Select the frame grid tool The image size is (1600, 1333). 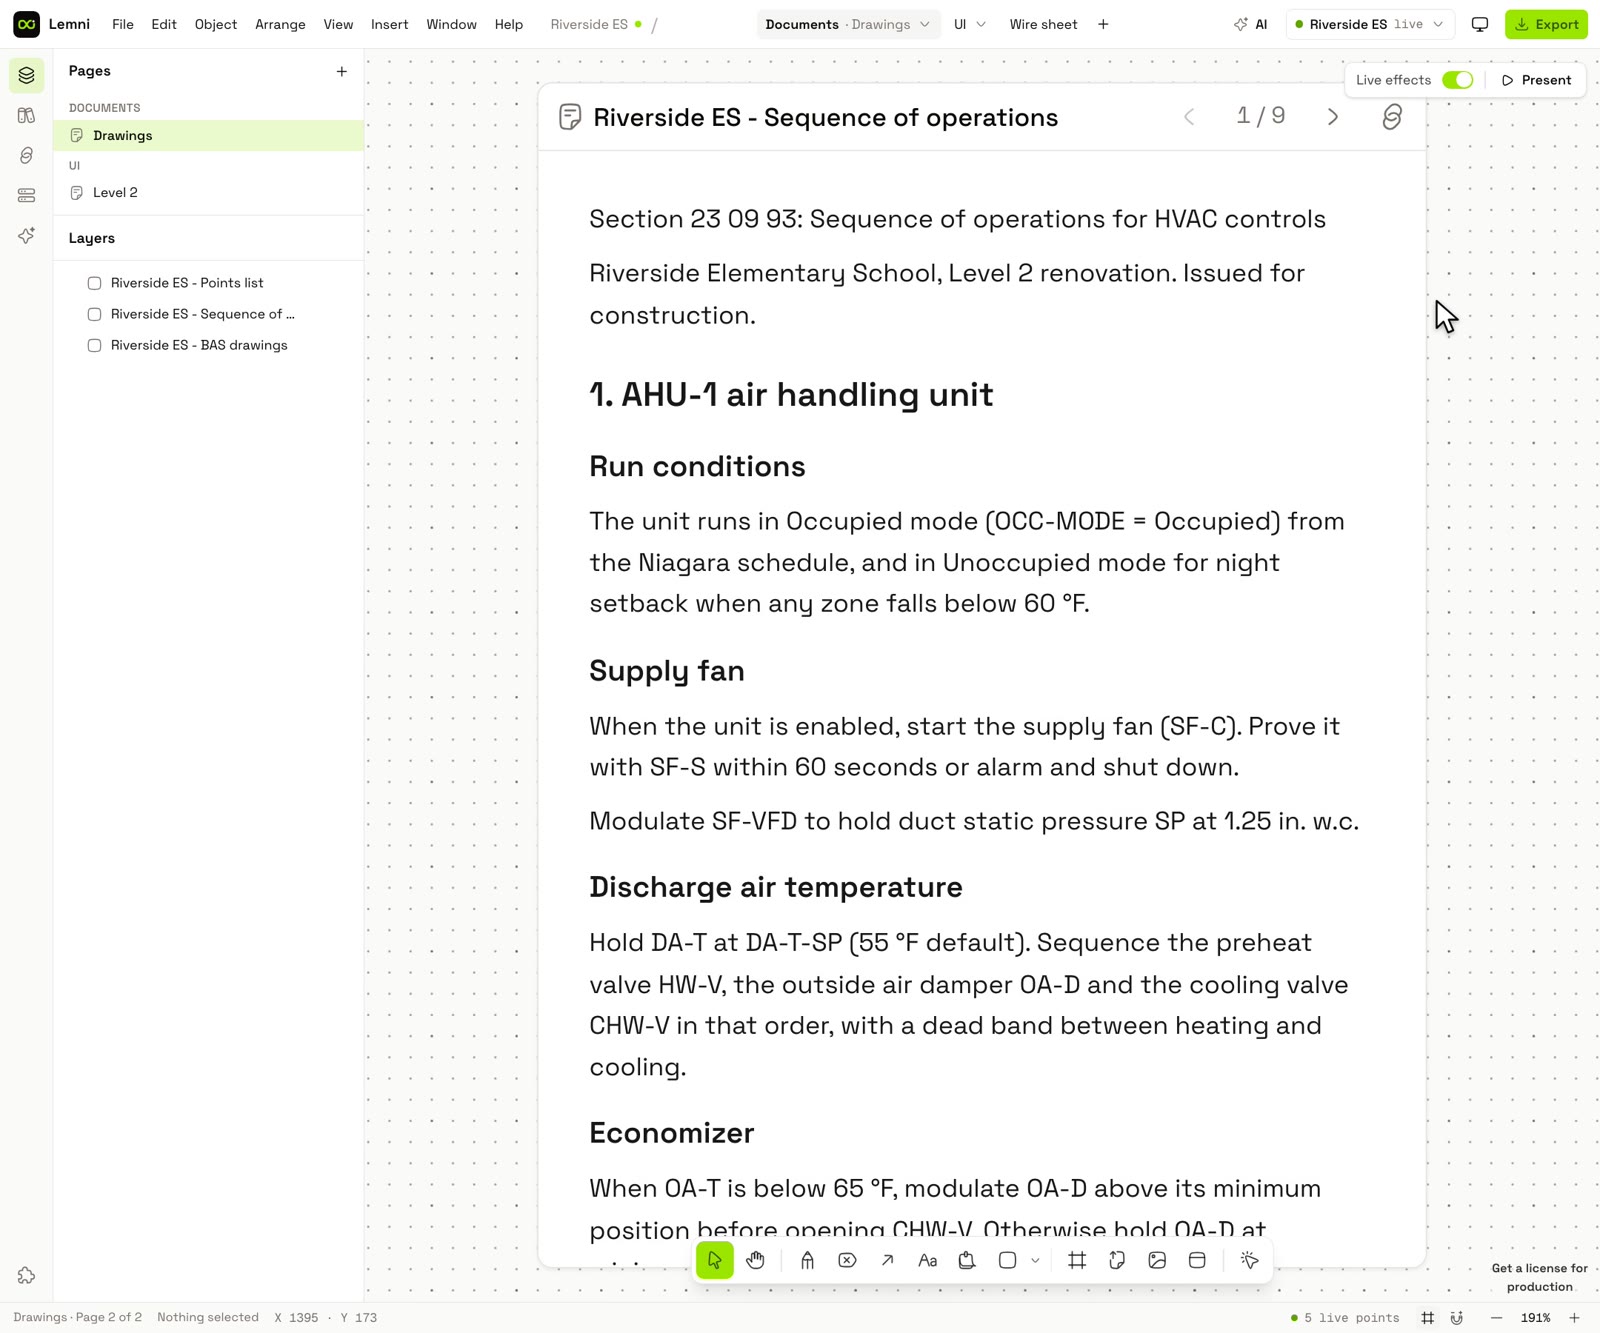(1077, 1260)
